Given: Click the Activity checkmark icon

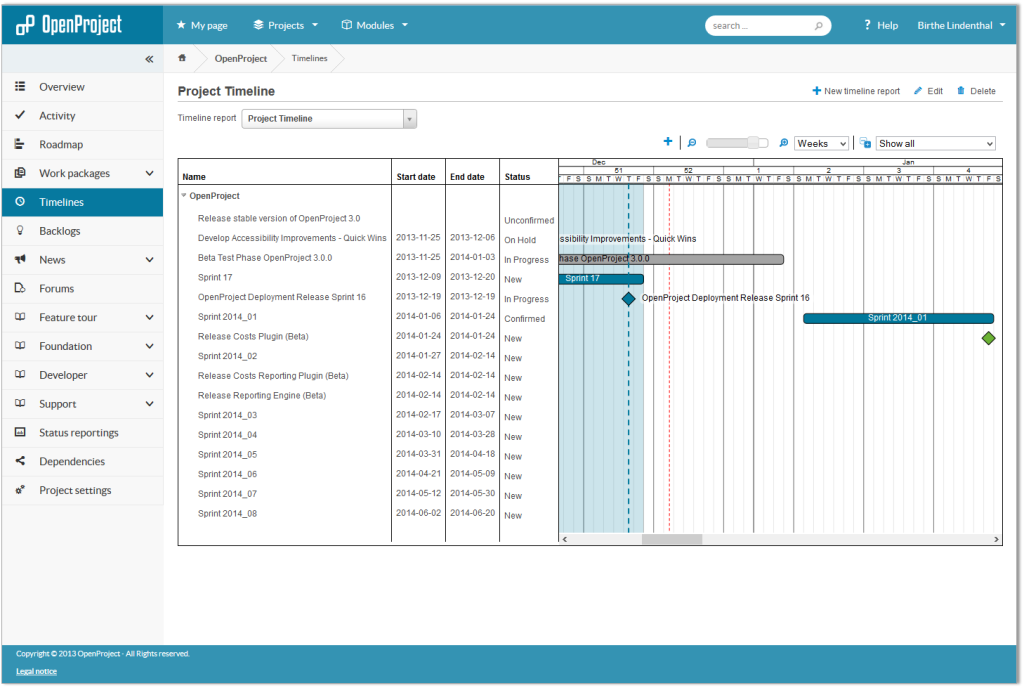Looking at the screenshot, I should pos(20,115).
